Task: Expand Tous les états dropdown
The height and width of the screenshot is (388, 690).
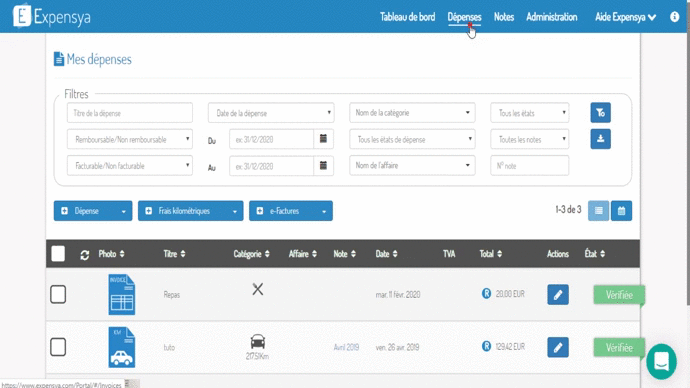Action: point(529,113)
